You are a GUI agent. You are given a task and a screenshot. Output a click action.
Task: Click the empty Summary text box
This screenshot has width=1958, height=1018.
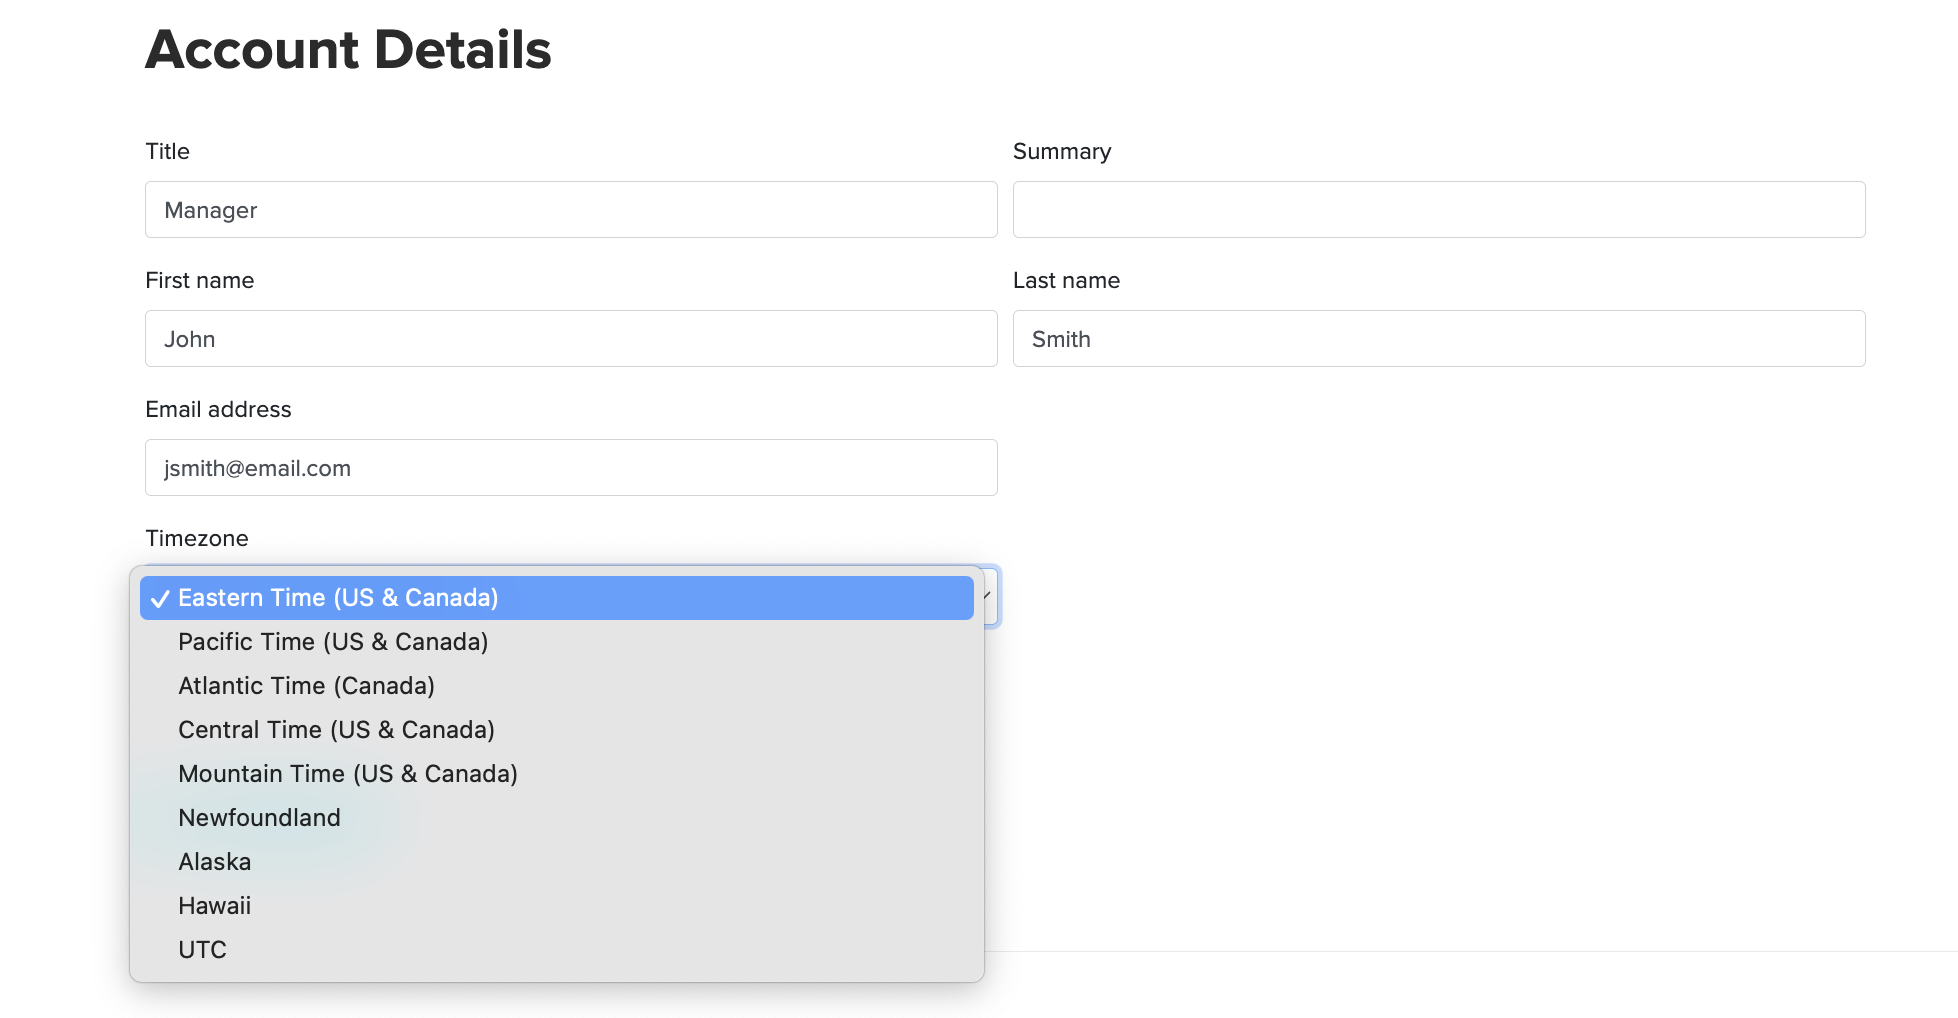1438,210
